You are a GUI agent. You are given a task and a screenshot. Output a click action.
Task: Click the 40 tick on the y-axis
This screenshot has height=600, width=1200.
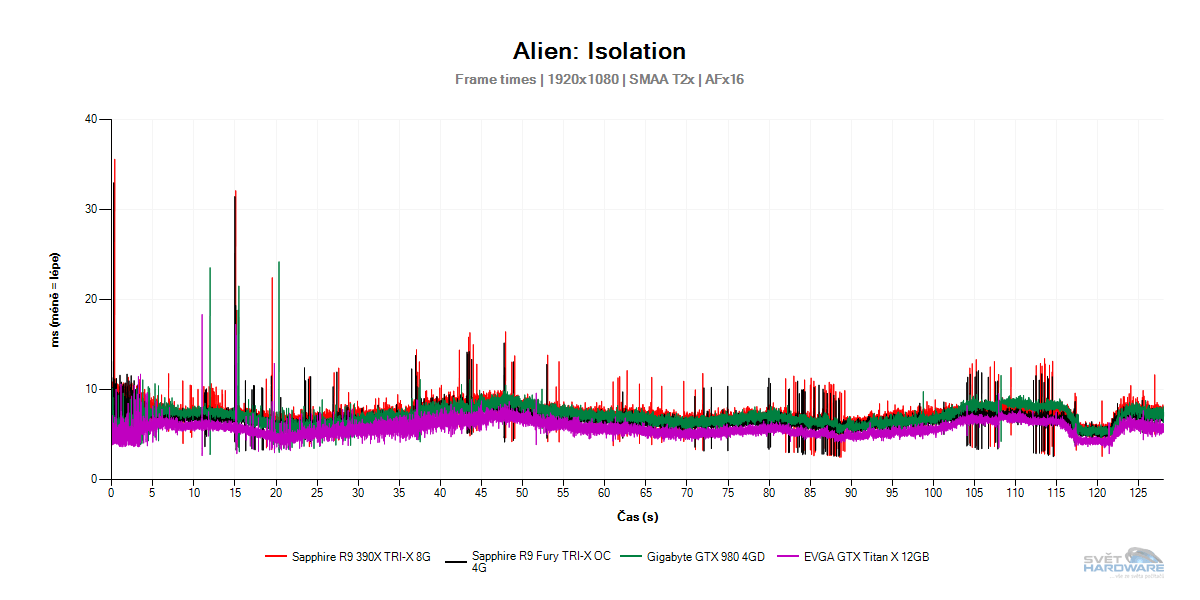91,119
